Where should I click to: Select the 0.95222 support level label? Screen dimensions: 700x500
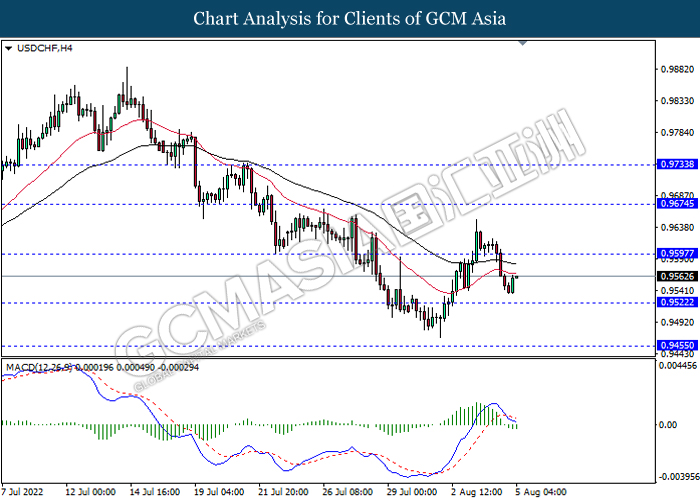677,302
